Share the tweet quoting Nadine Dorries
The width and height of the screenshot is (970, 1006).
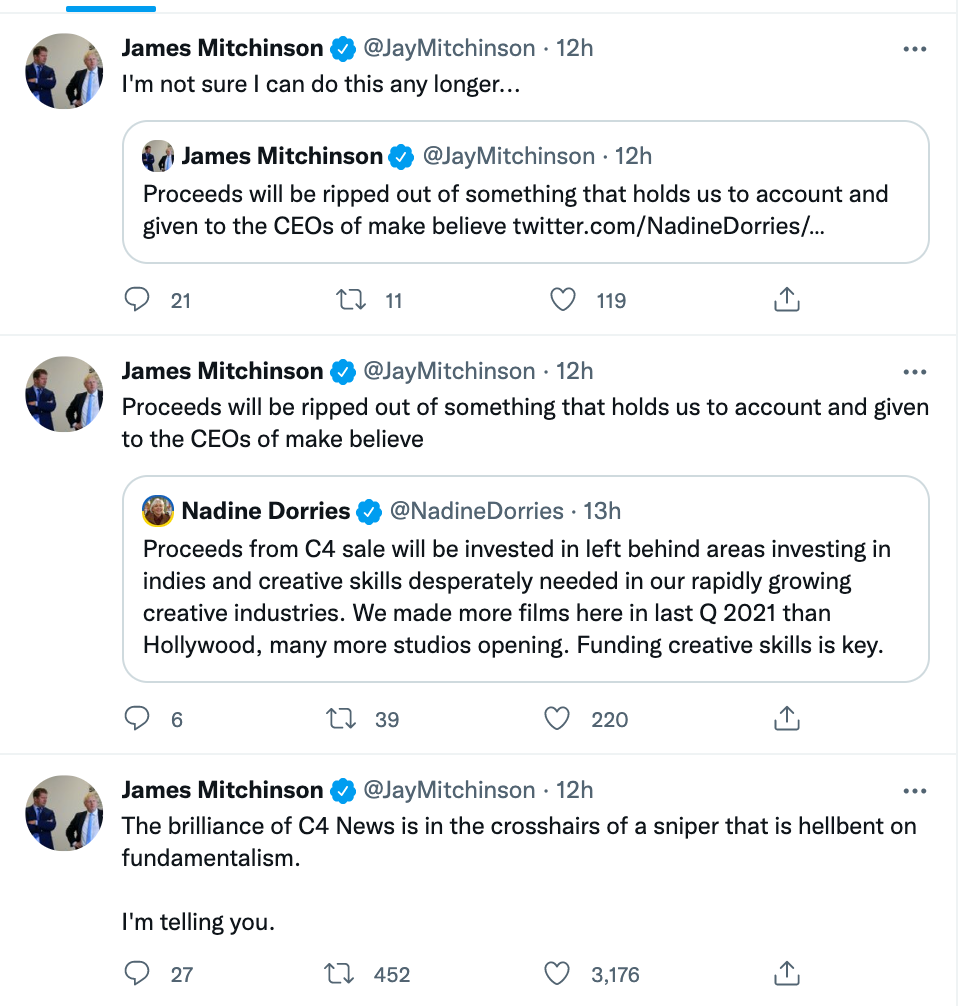point(787,718)
